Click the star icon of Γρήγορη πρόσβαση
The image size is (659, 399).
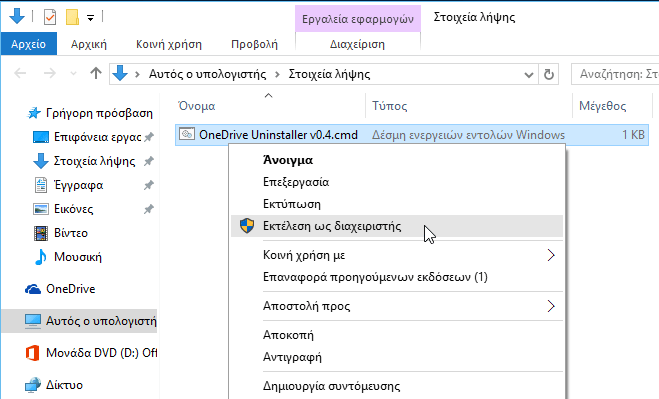click(34, 113)
